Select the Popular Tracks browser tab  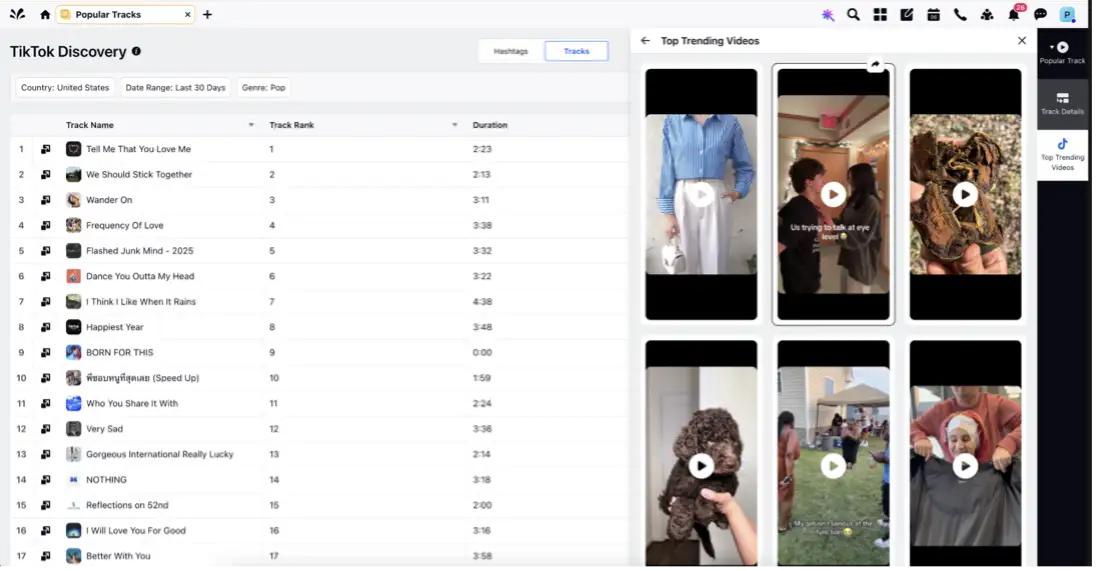(126, 14)
